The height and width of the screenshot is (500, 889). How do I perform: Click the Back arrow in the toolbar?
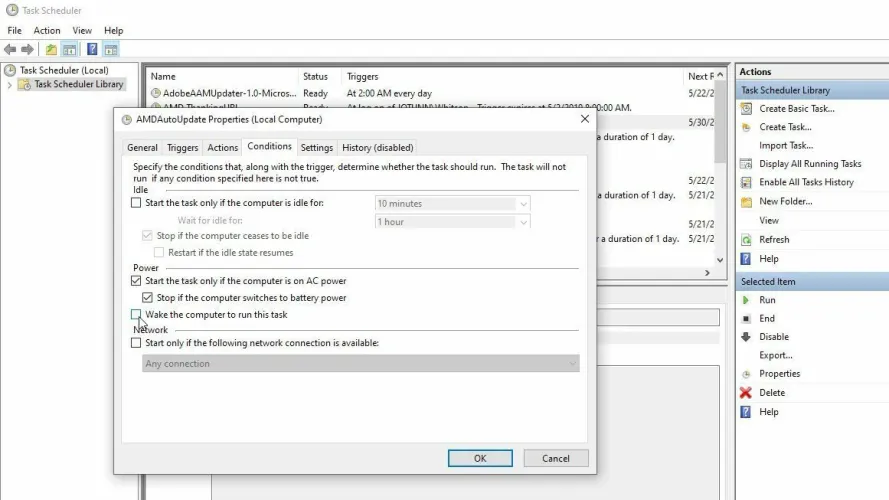tap(10, 49)
